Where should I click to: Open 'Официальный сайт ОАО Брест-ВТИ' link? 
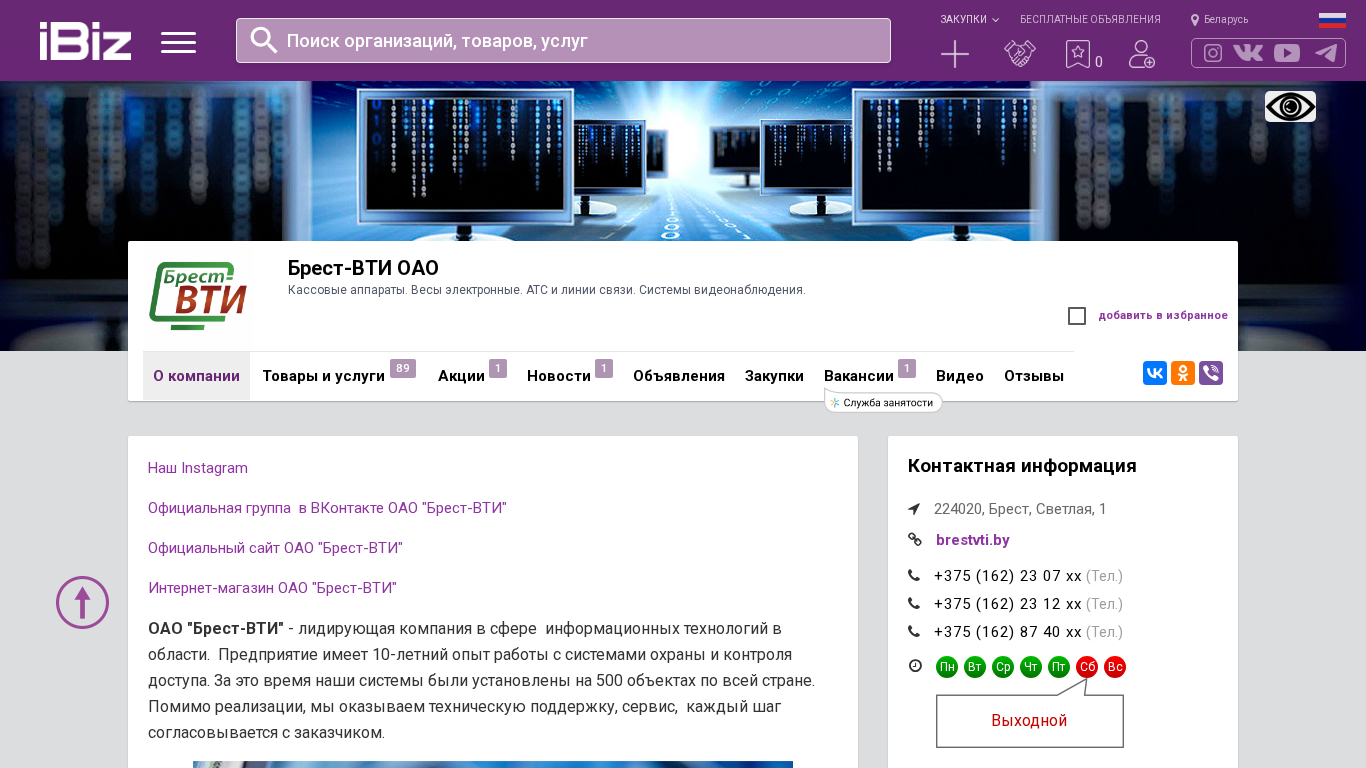(275, 548)
